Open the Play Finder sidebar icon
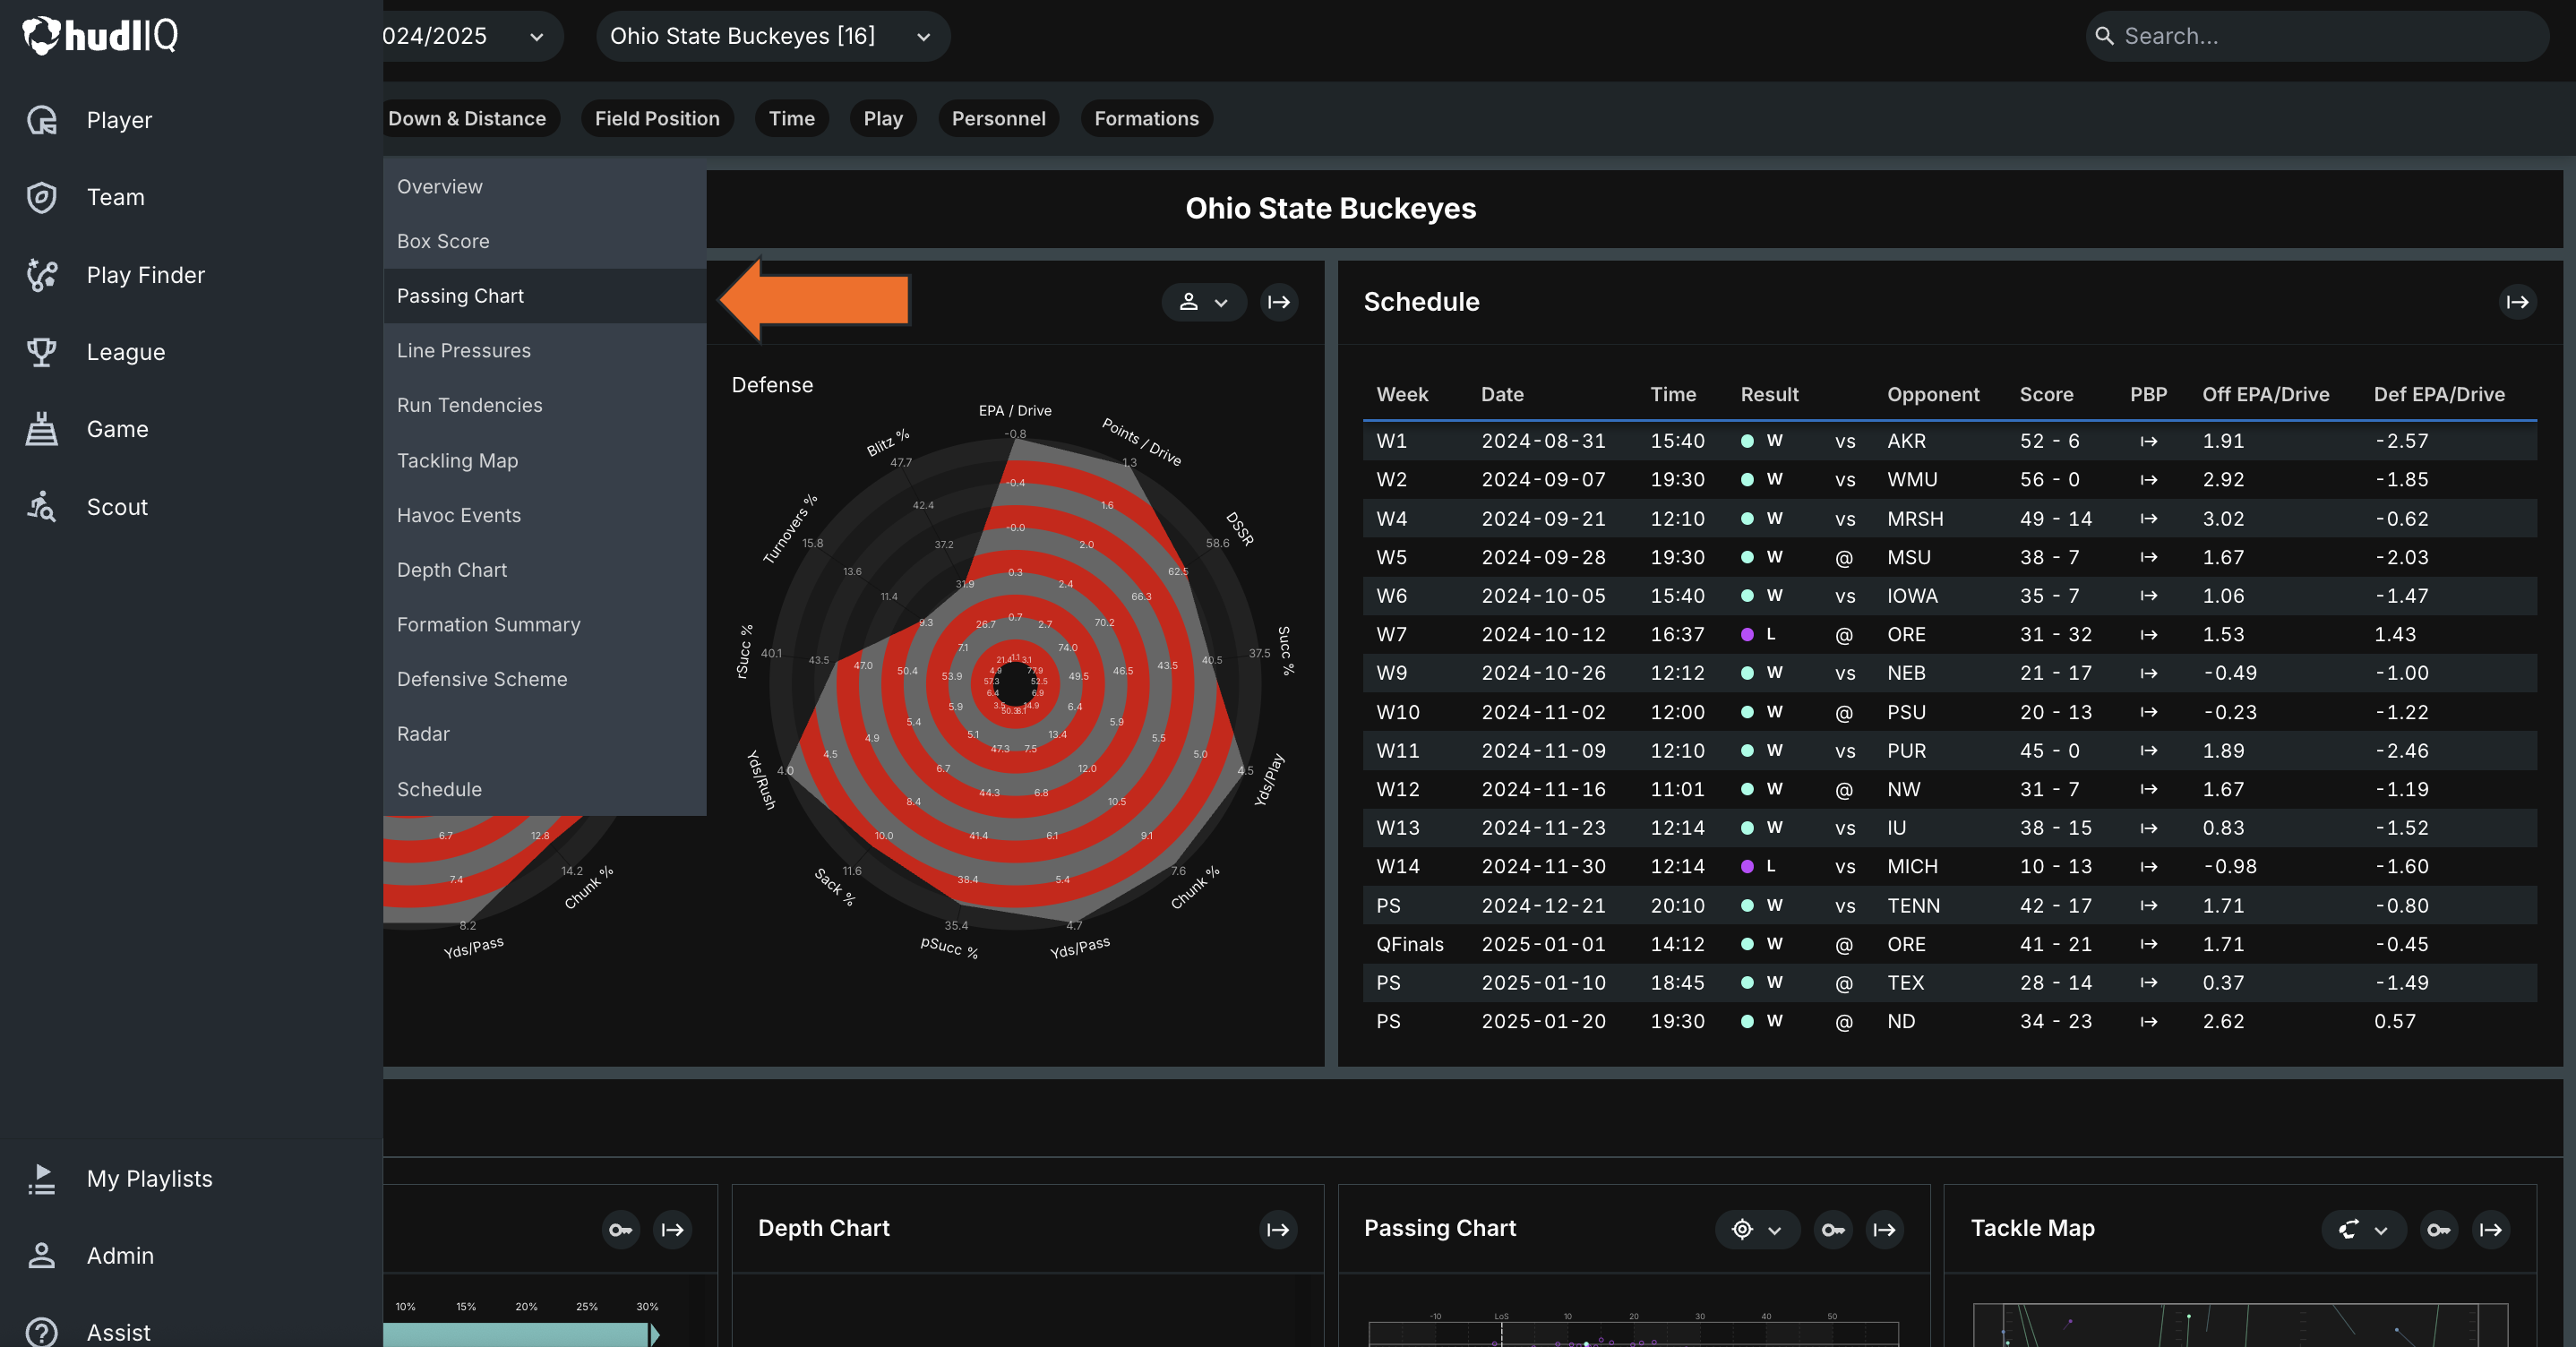This screenshot has height=1347, width=2576. [x=42, y=275]
